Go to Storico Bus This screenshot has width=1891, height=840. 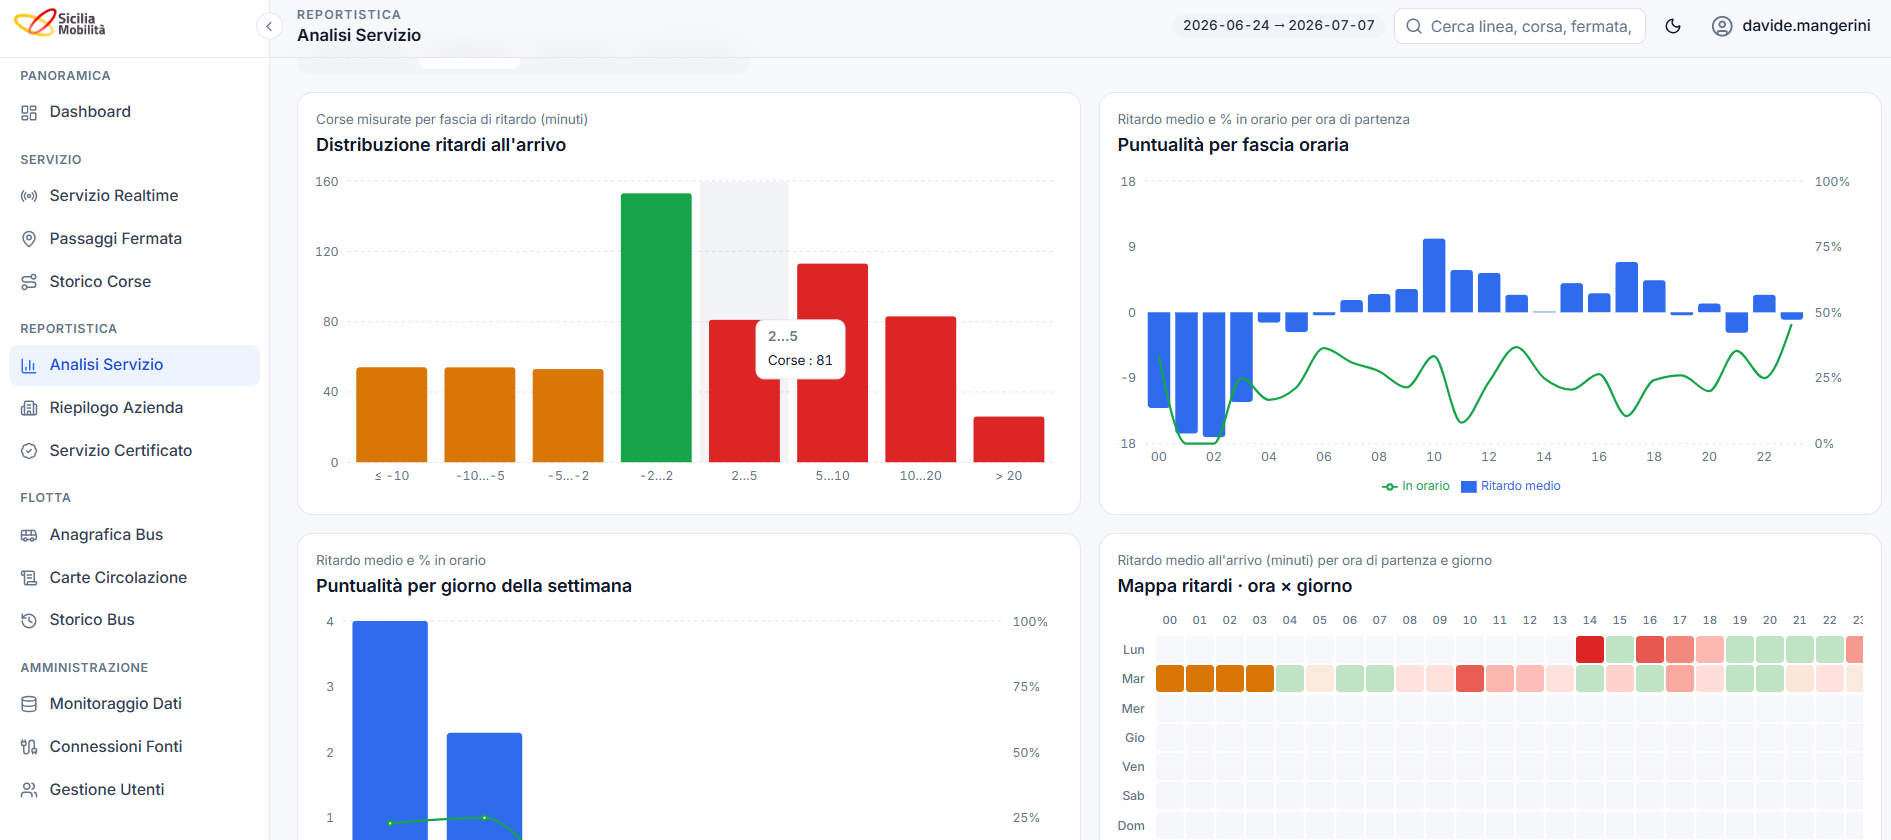tap(134, 620)
